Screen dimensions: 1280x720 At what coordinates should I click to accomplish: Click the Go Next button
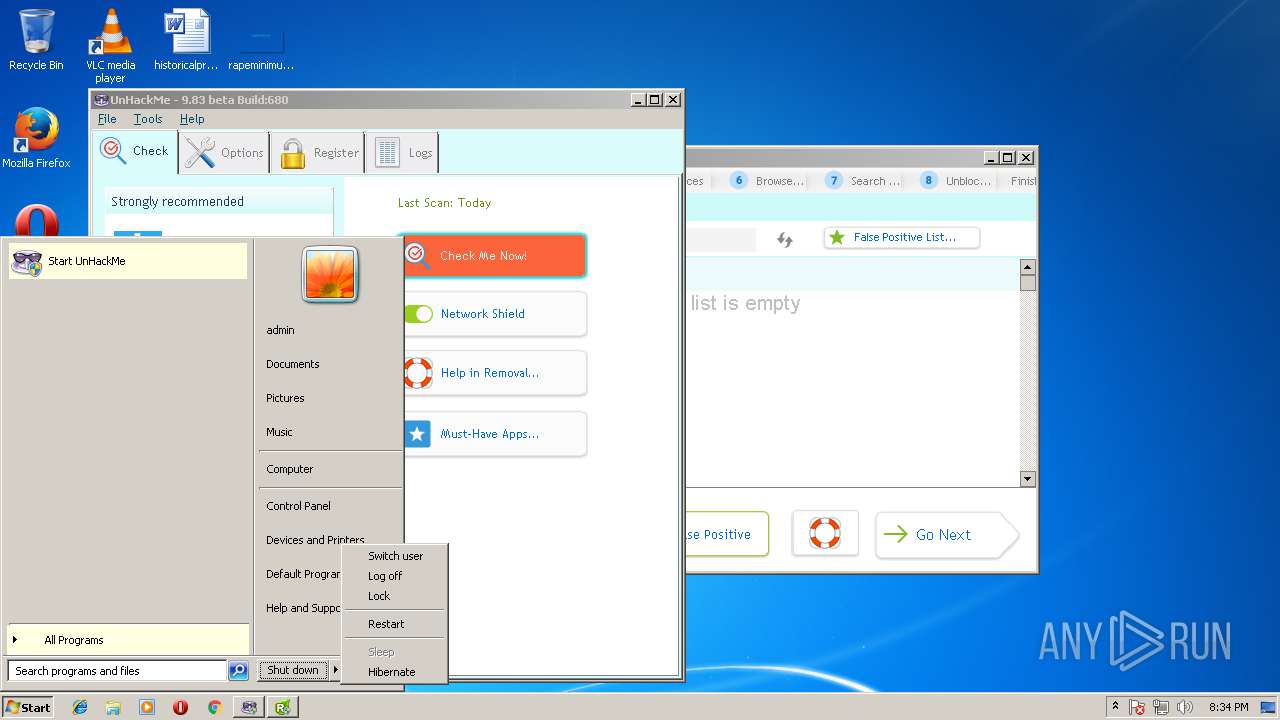[x=945, y=535]
